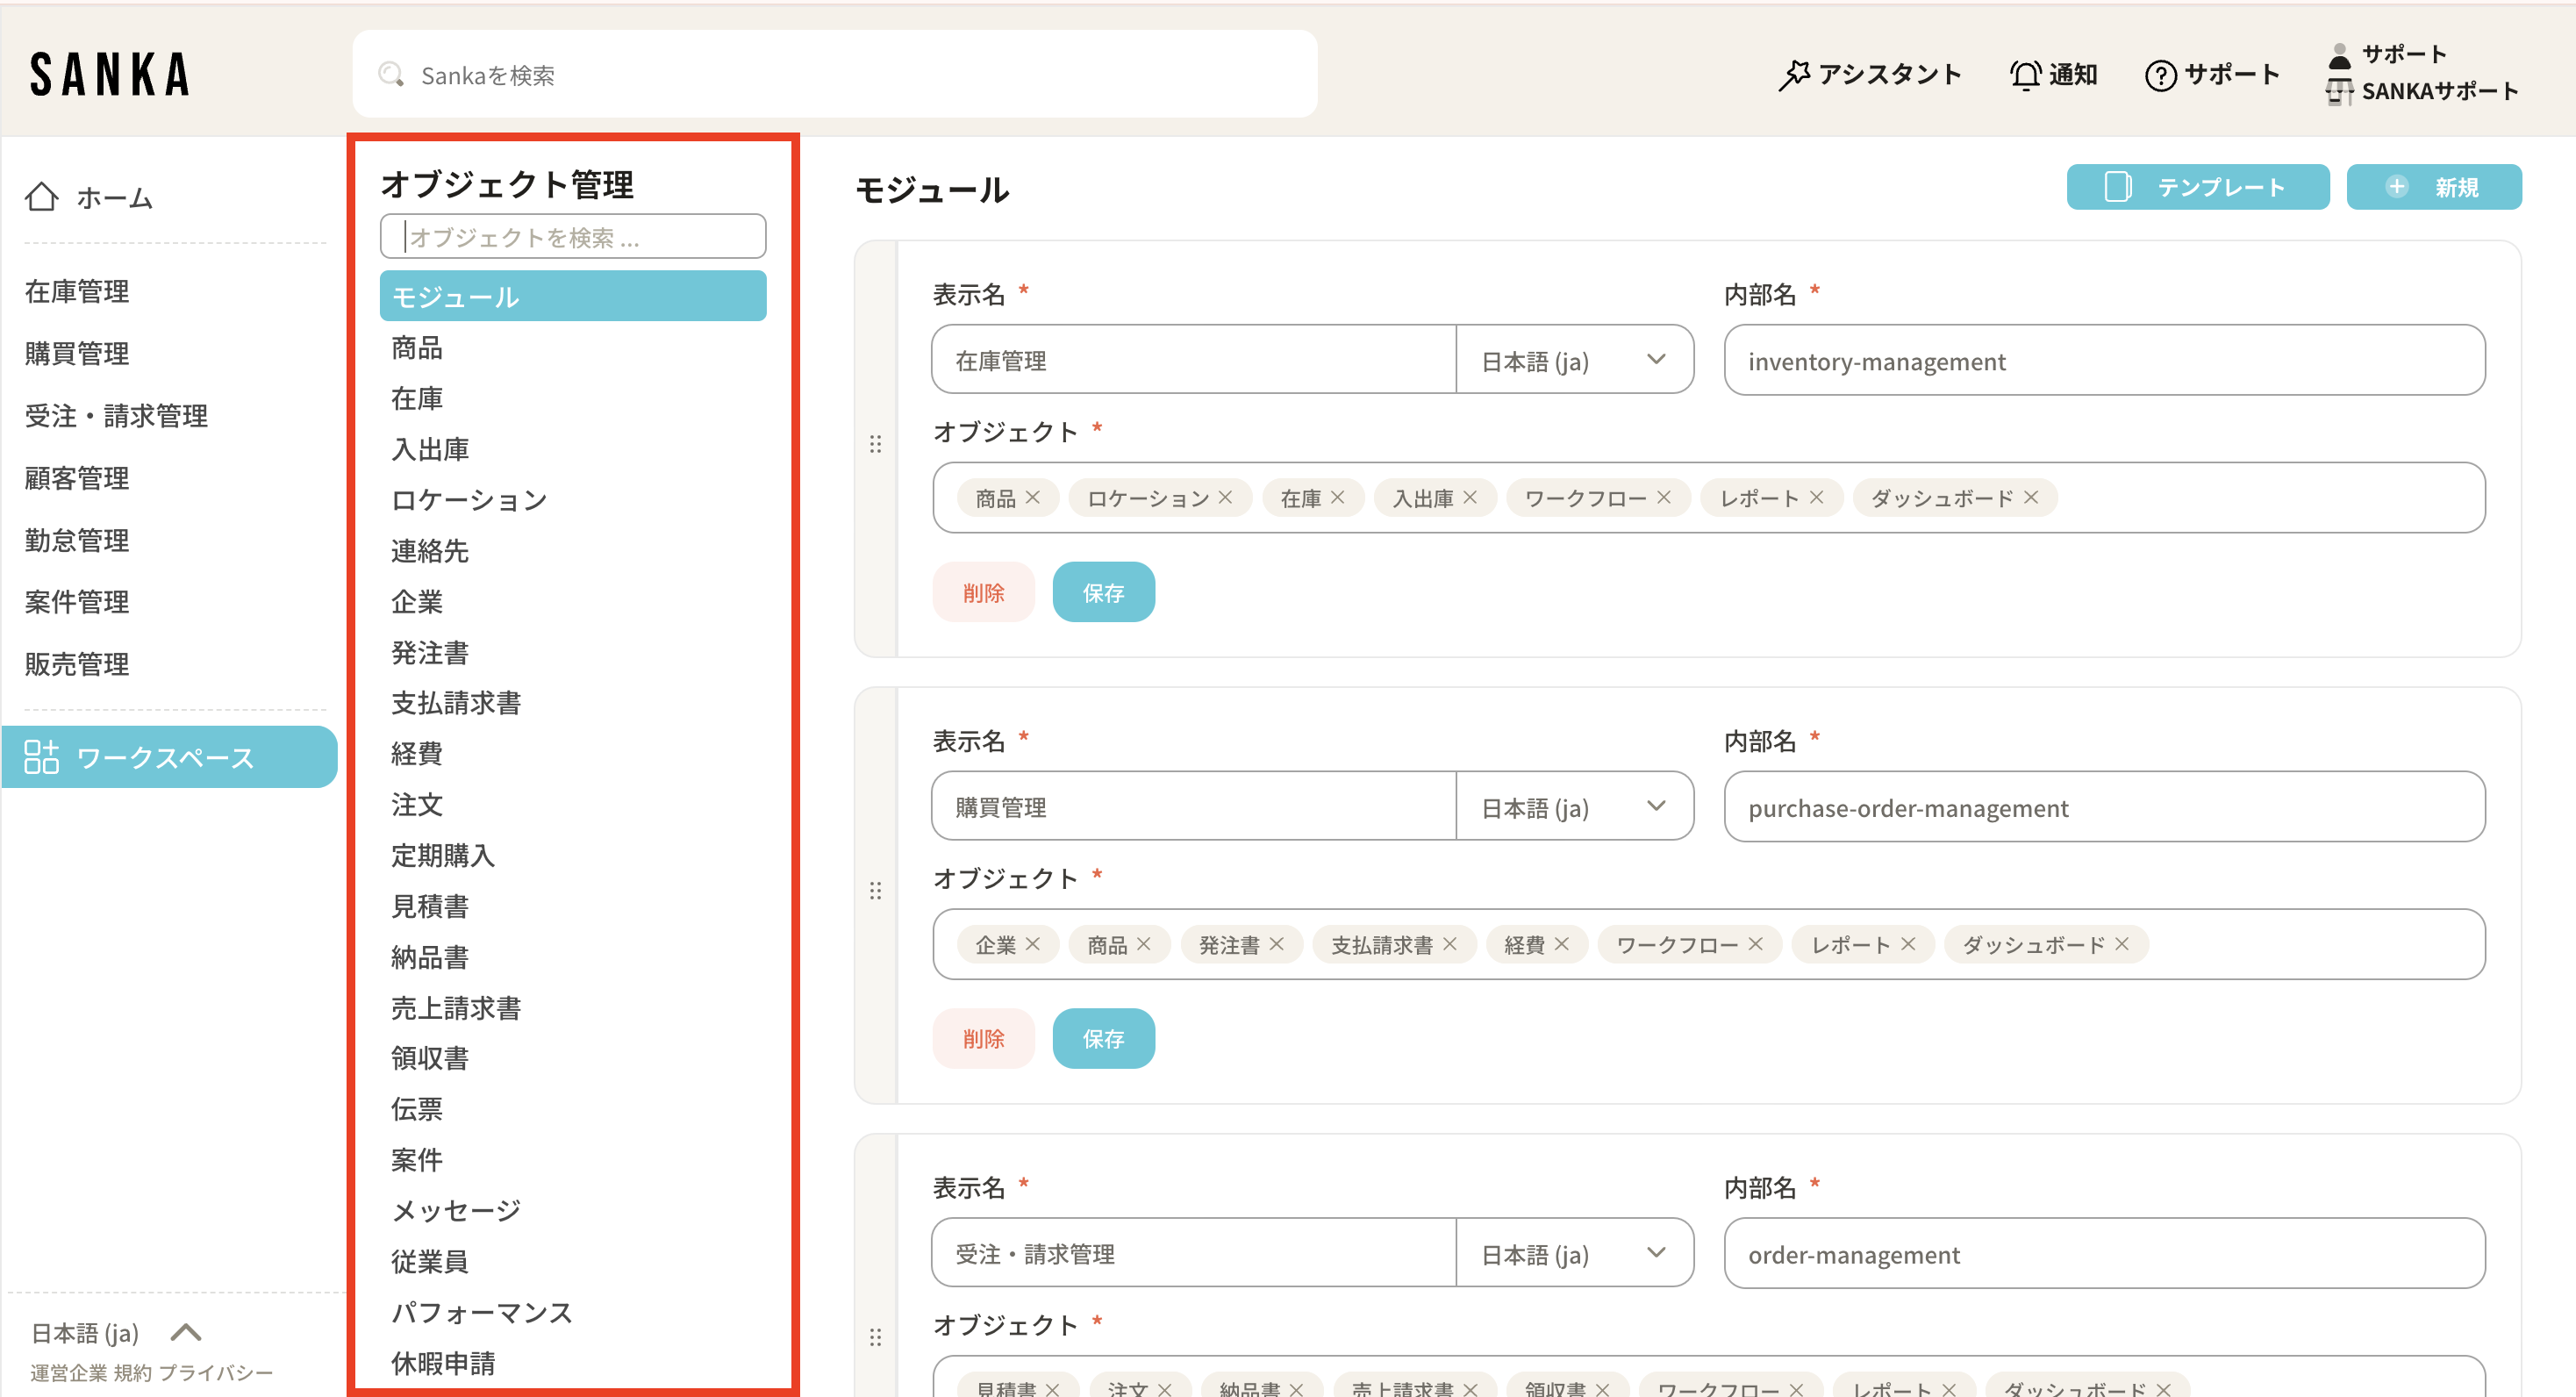
Task: Open the Support question-mark icon
Action: click(2160, 75)
